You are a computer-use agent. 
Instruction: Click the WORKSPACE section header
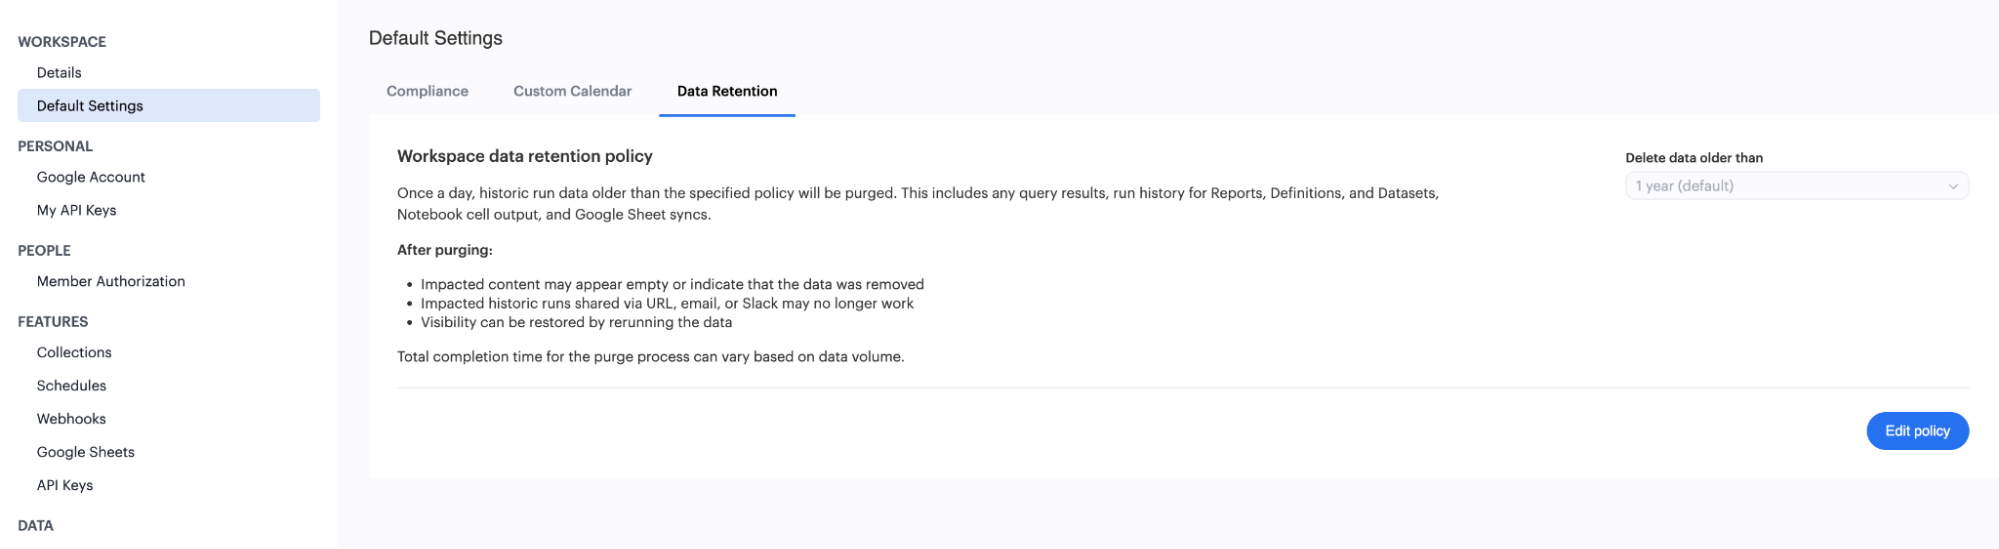tap(62, 42)
